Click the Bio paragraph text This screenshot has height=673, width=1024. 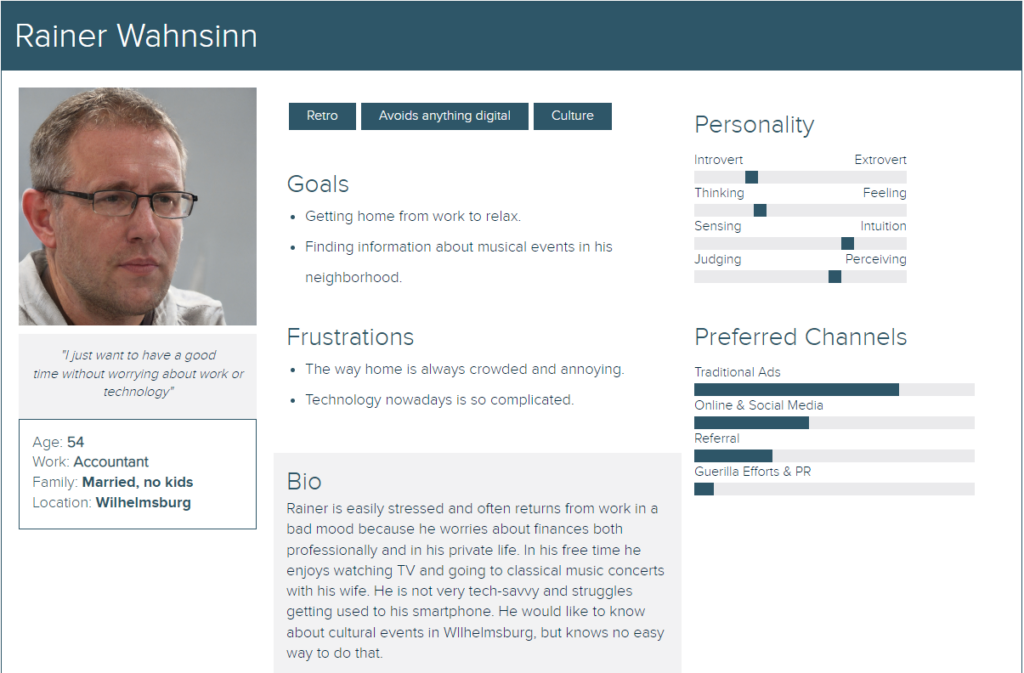click(475, 580)
